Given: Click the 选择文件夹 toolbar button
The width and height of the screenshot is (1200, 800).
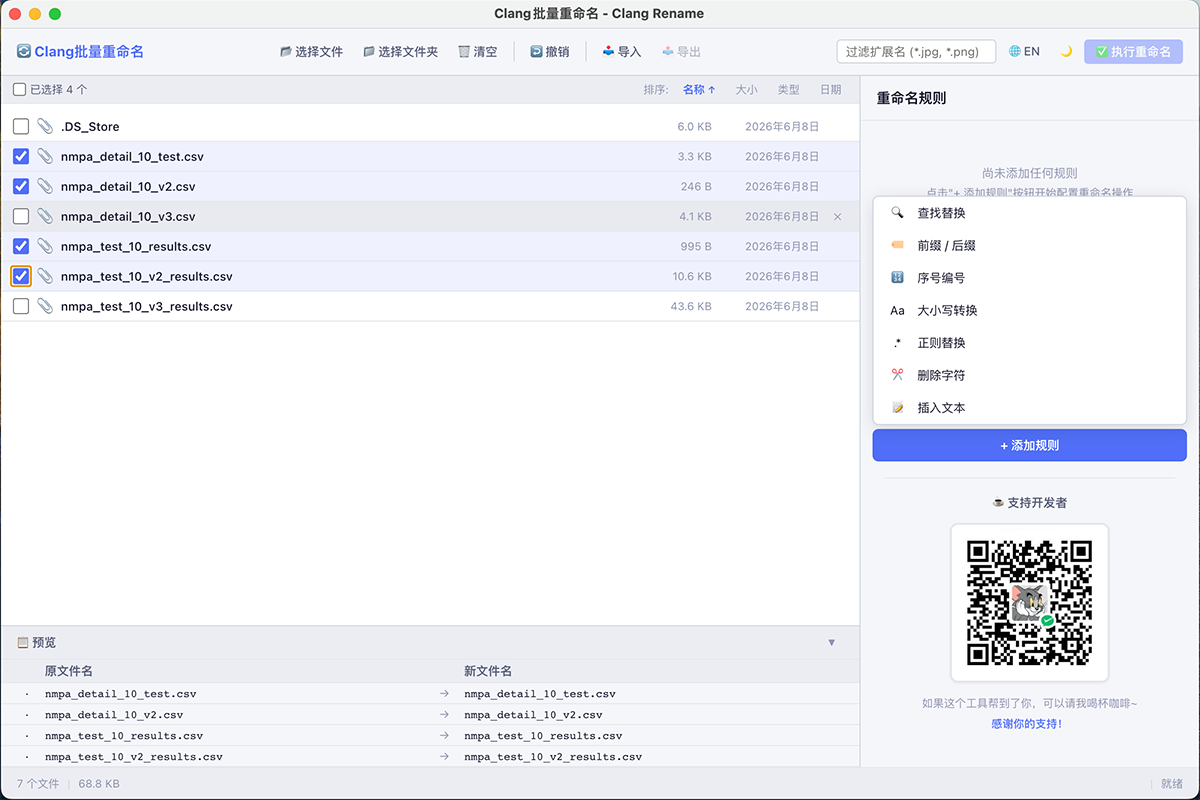Looking at the screenshot, I should tap(400, 51).
